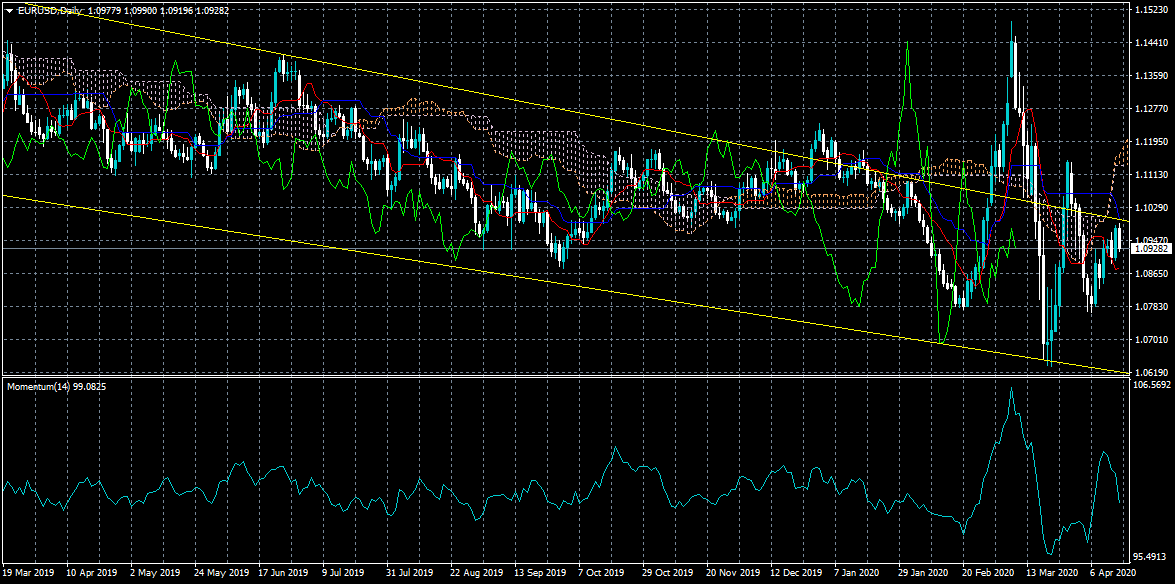This screenshot has width=1175, height=584.
Task: Open the chart dropdown arrow beside EURUSD,Daily
Action: 9,10
